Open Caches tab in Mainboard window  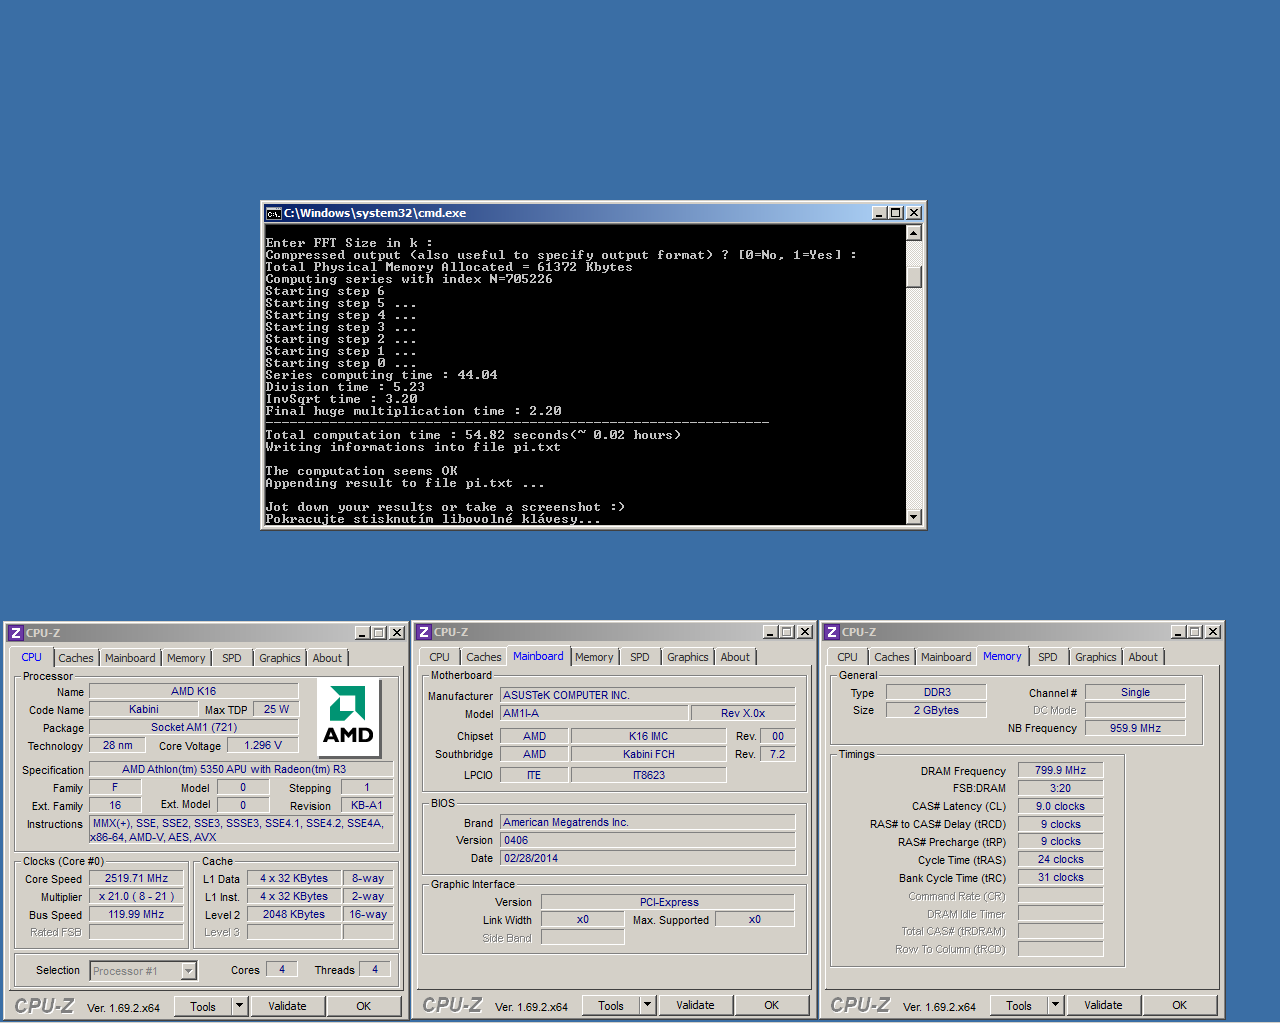tap(484, 657)
